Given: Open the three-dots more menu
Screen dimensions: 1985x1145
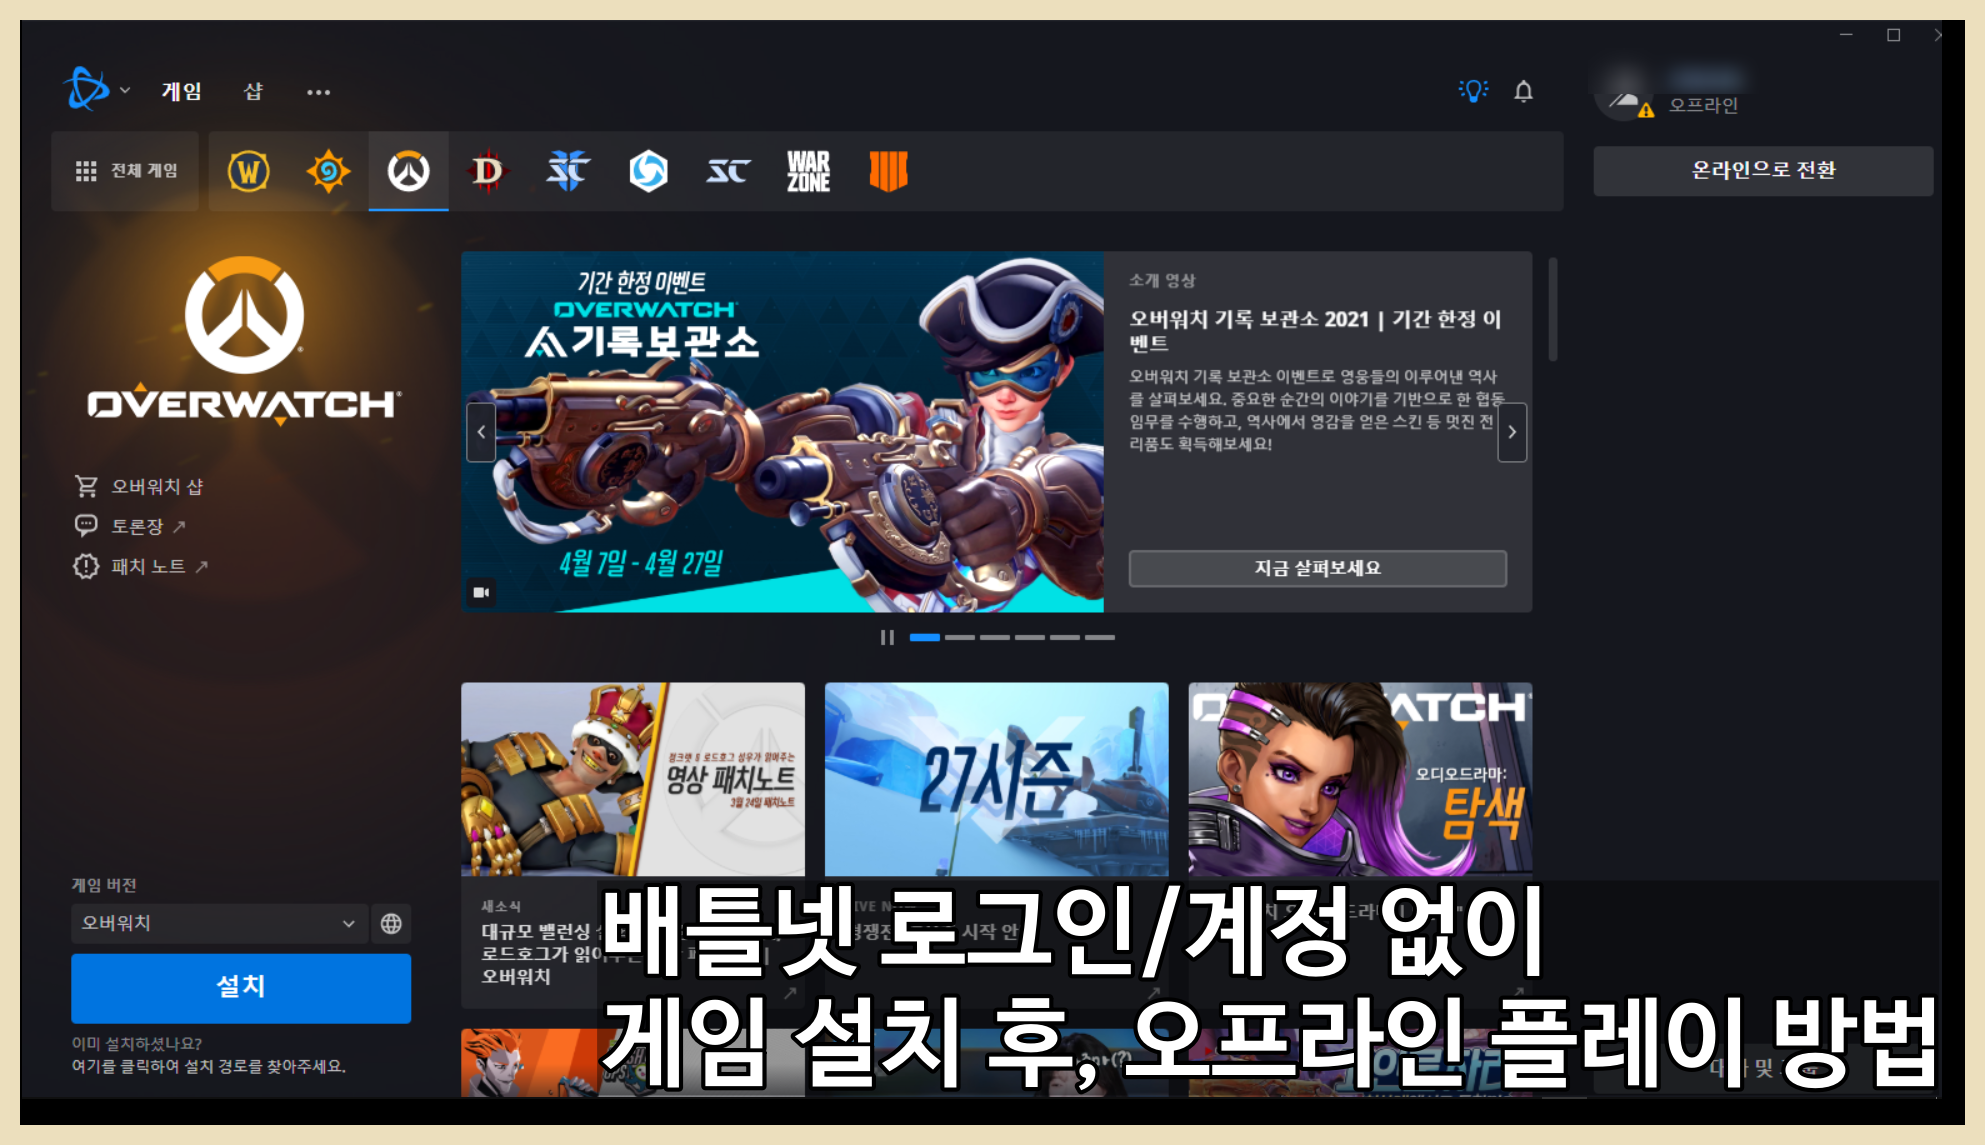Looking at the screenshot, I should pyautogui.click(x=318, y=92).
